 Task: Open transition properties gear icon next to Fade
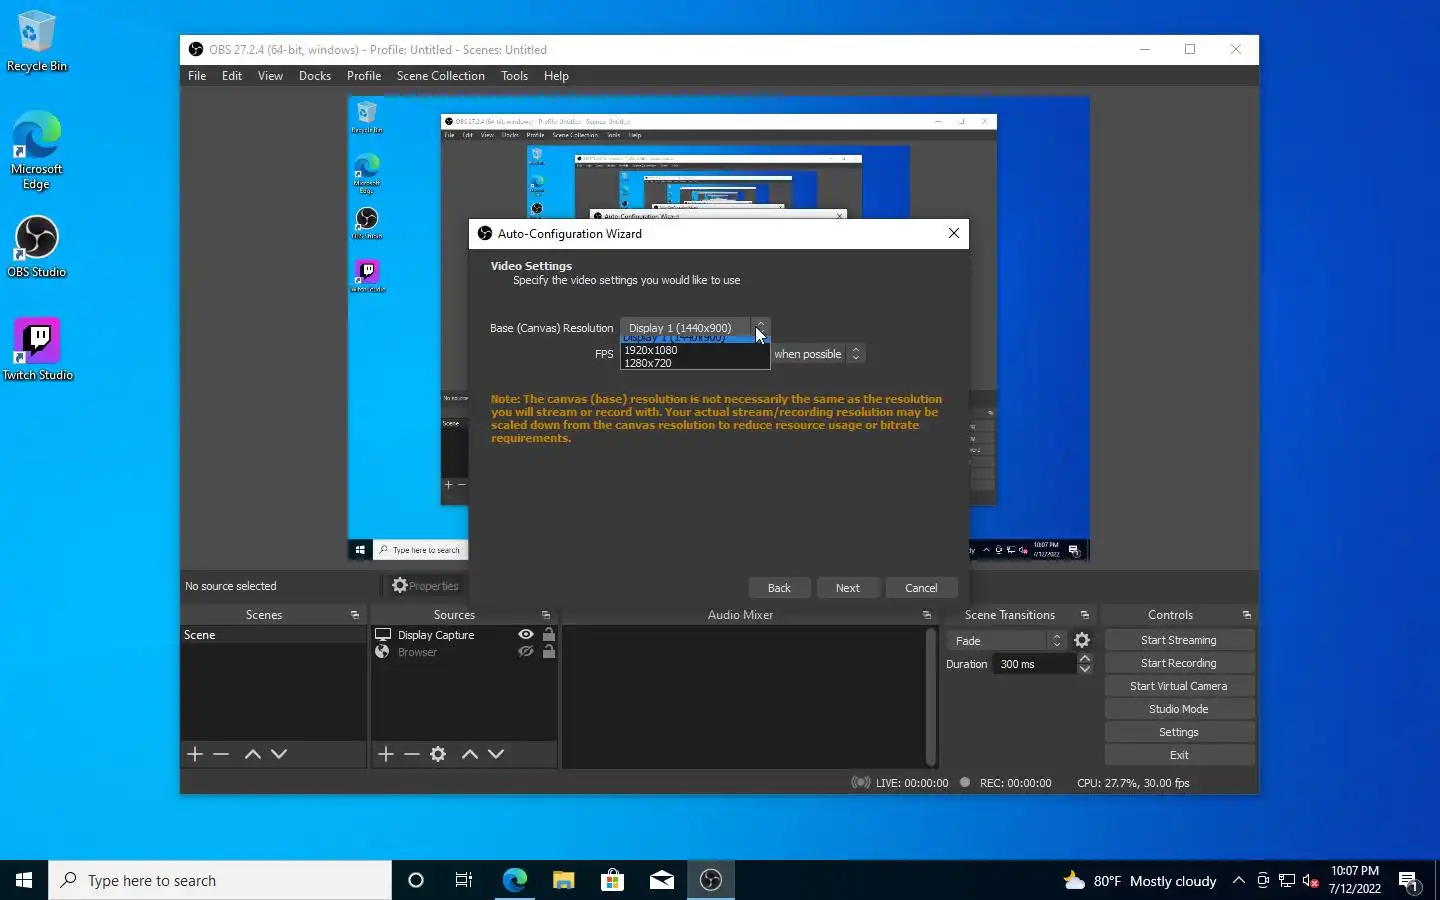pyautogui.click(x=1082, y=641)
